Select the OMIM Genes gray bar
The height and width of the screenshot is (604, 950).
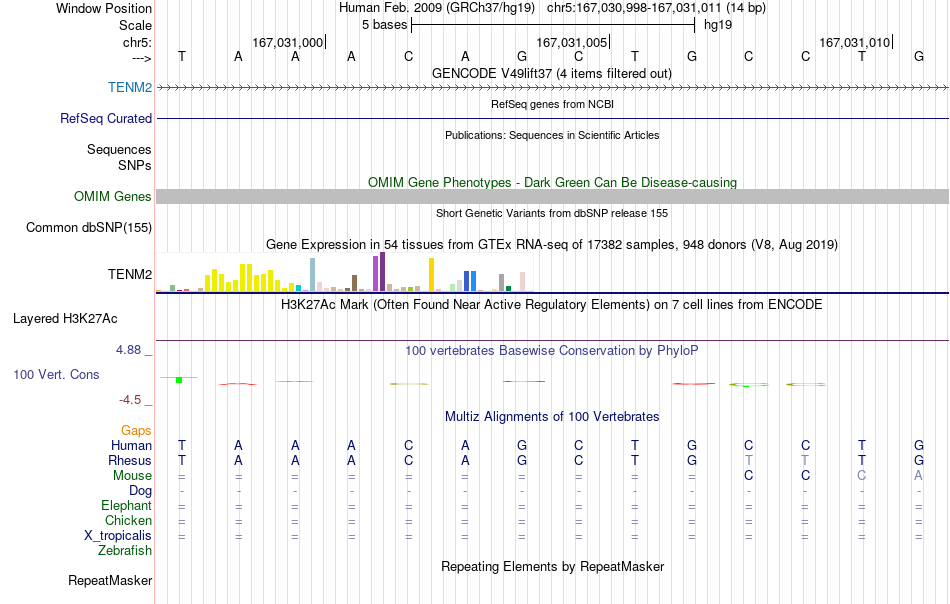pyautogui.click(x=553, y=196)
